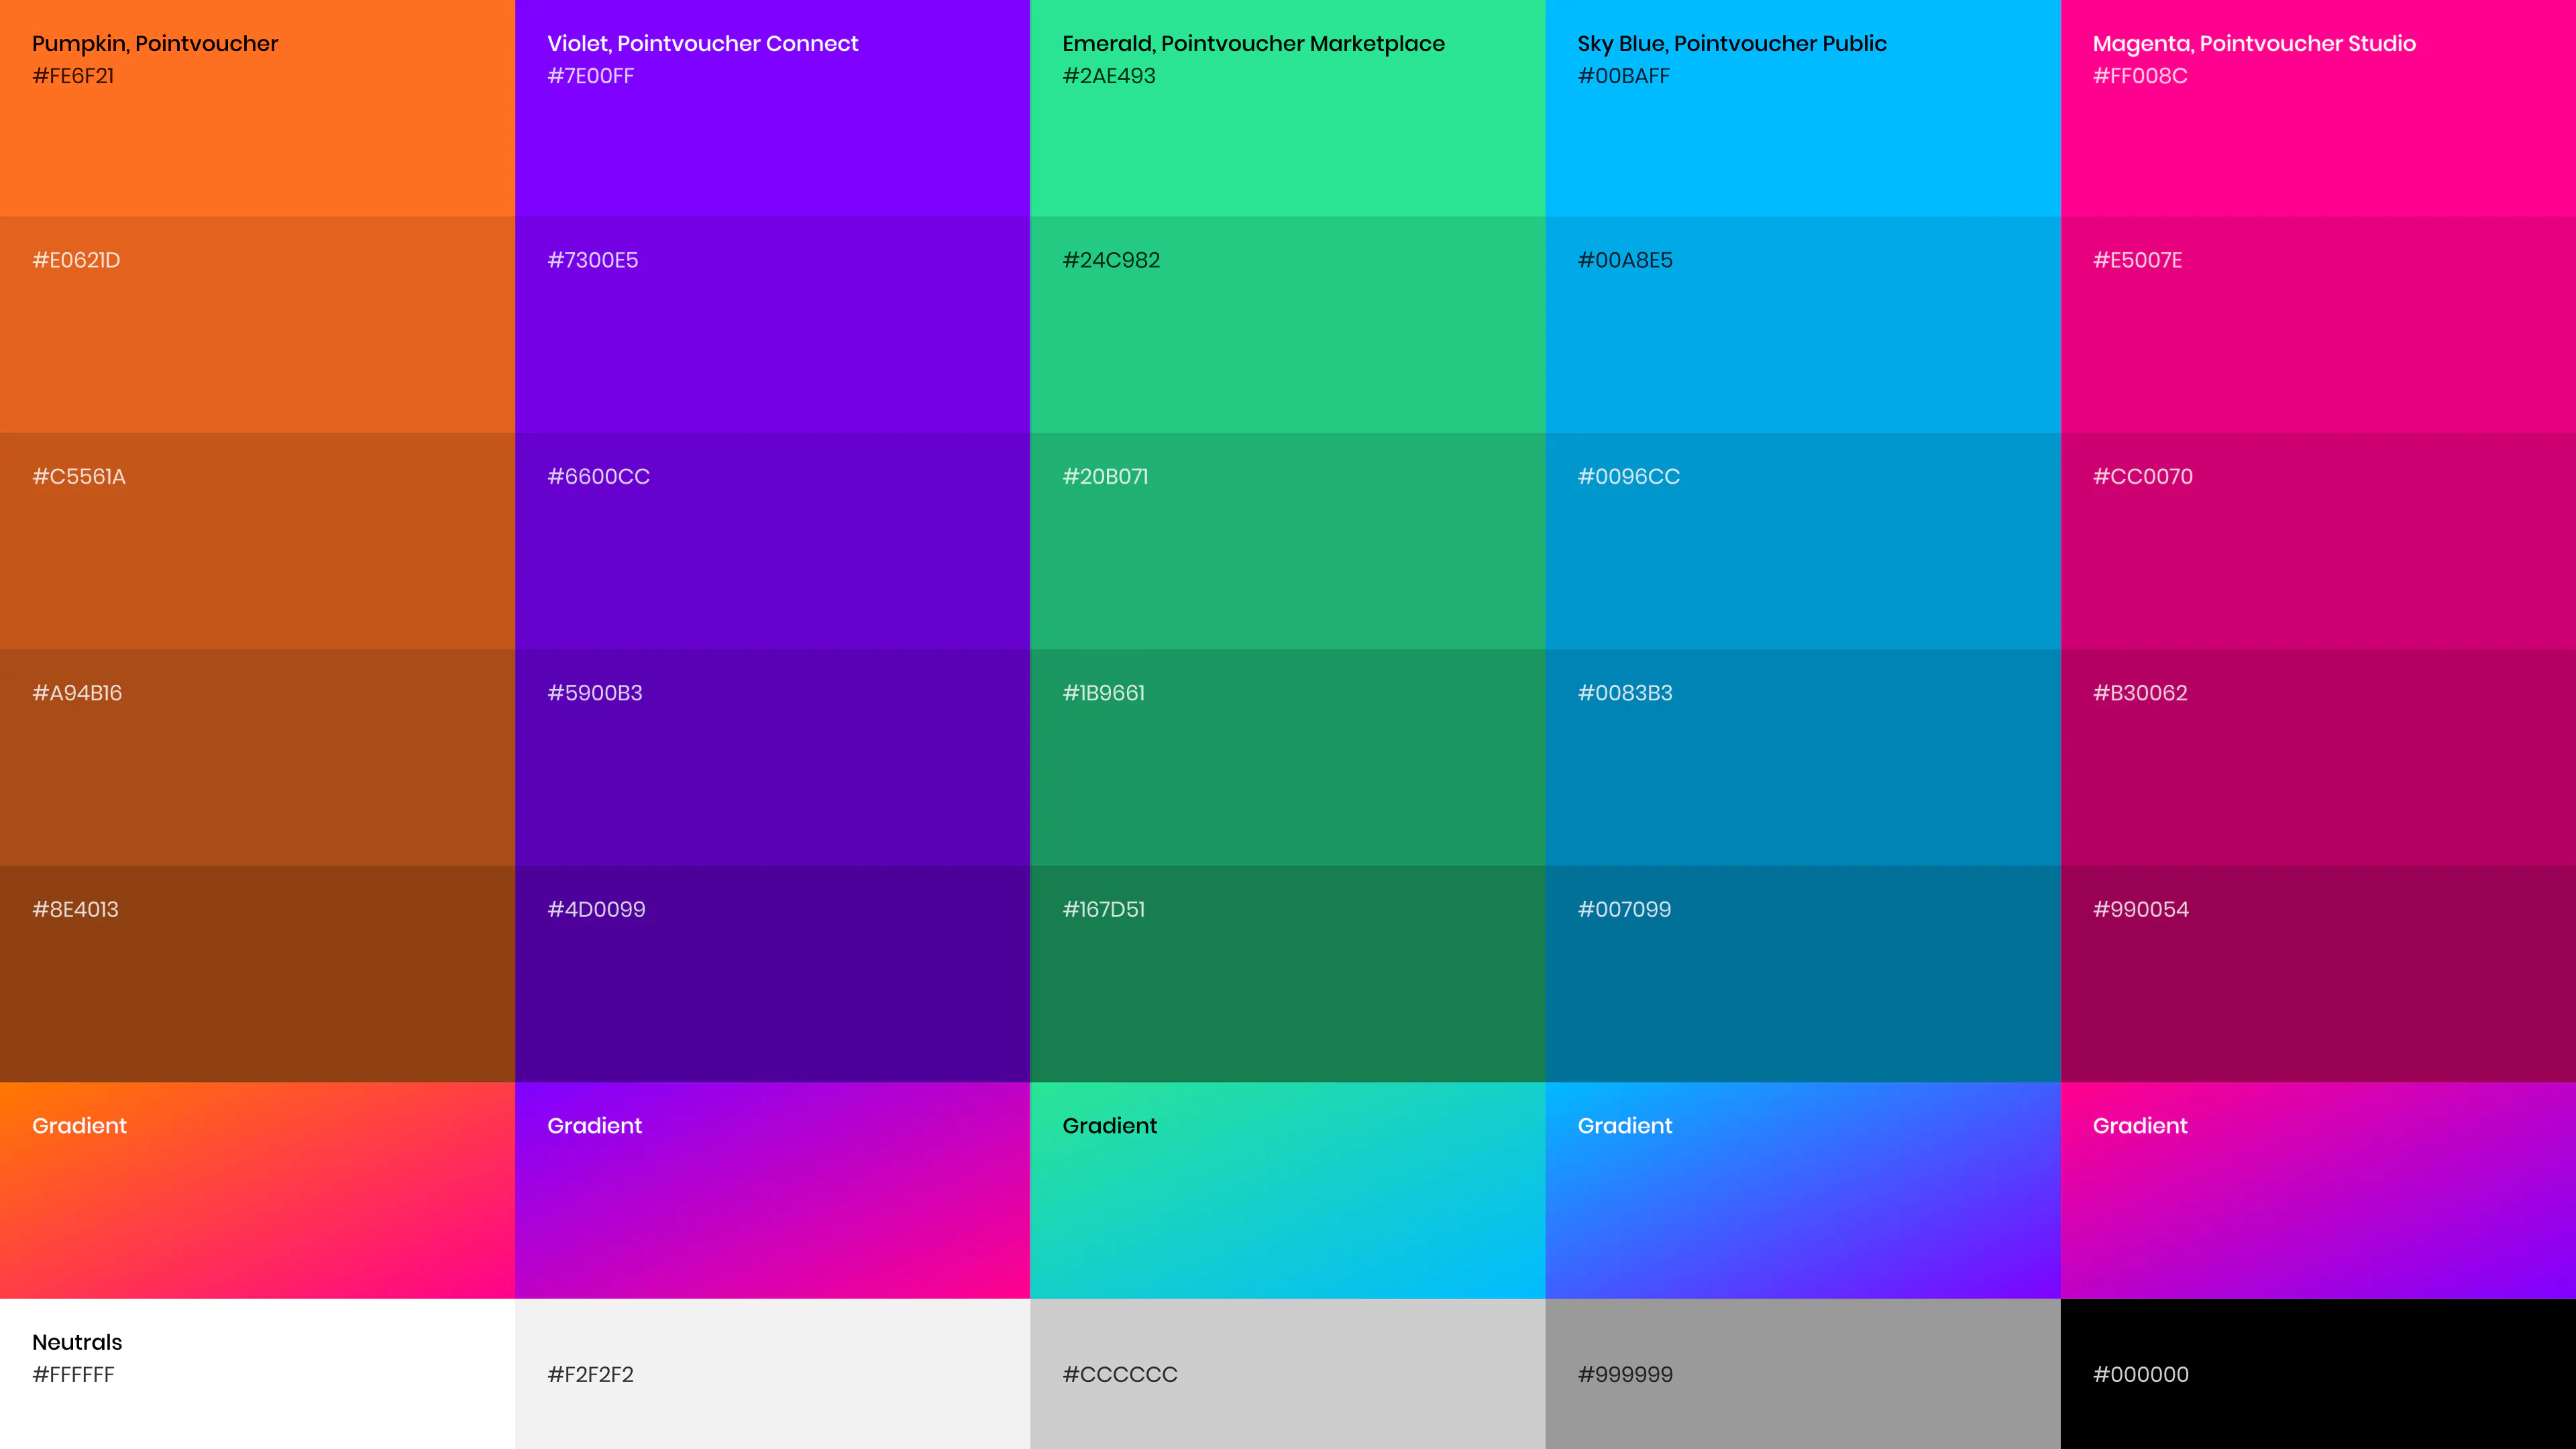This screenshot has height=1449, width=2576.
Task: Select the light gray #F2F2F2 swatch
Action: coord(772,1374)
